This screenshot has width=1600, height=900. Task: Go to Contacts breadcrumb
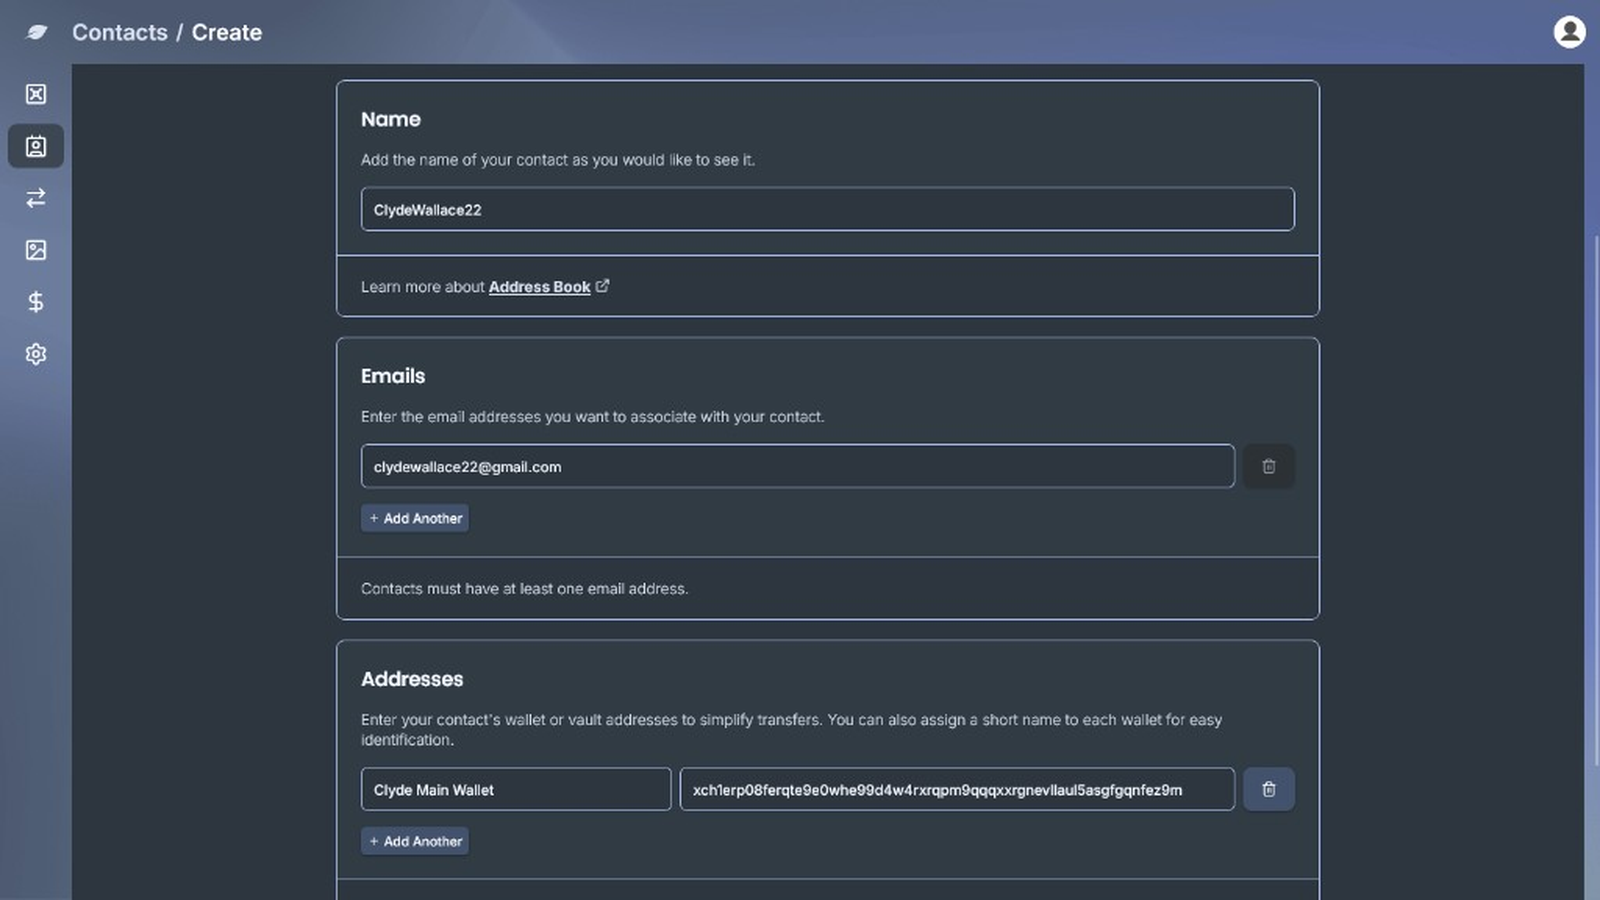(120, 32)
